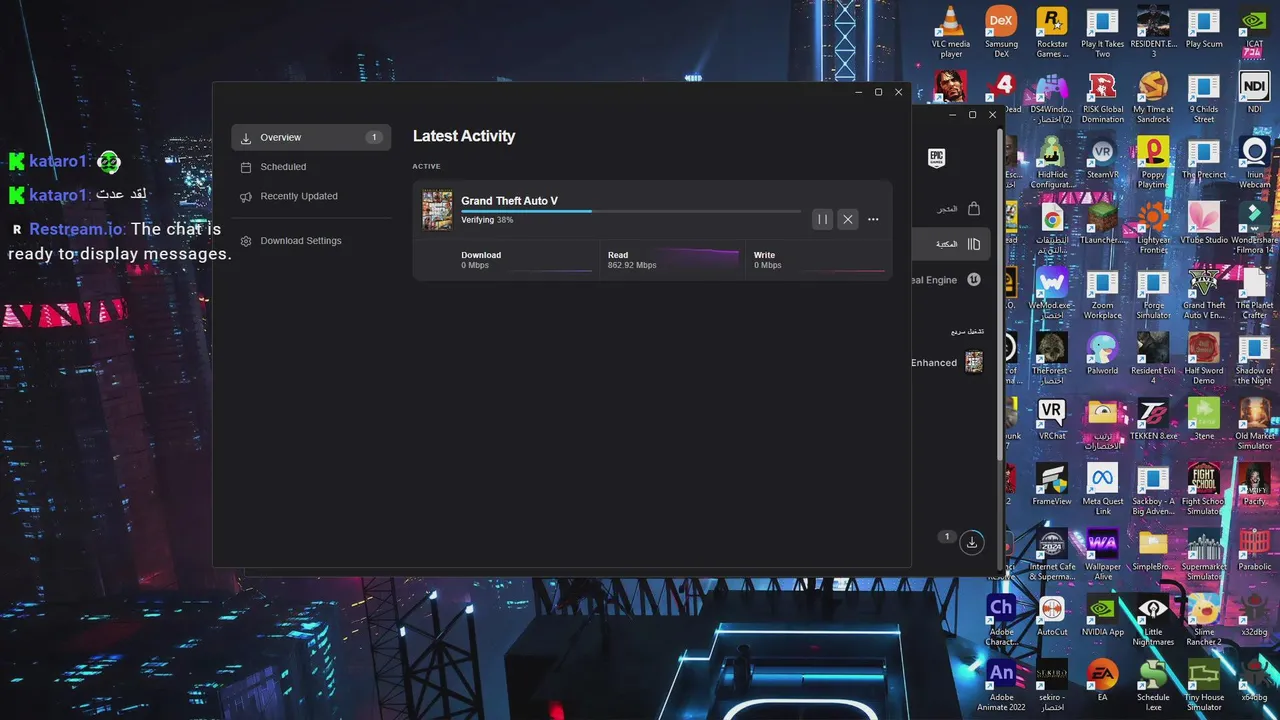1280x720 pixels.
Task: Select the HidHide Configuration icon
Action: click(1052, 163)
